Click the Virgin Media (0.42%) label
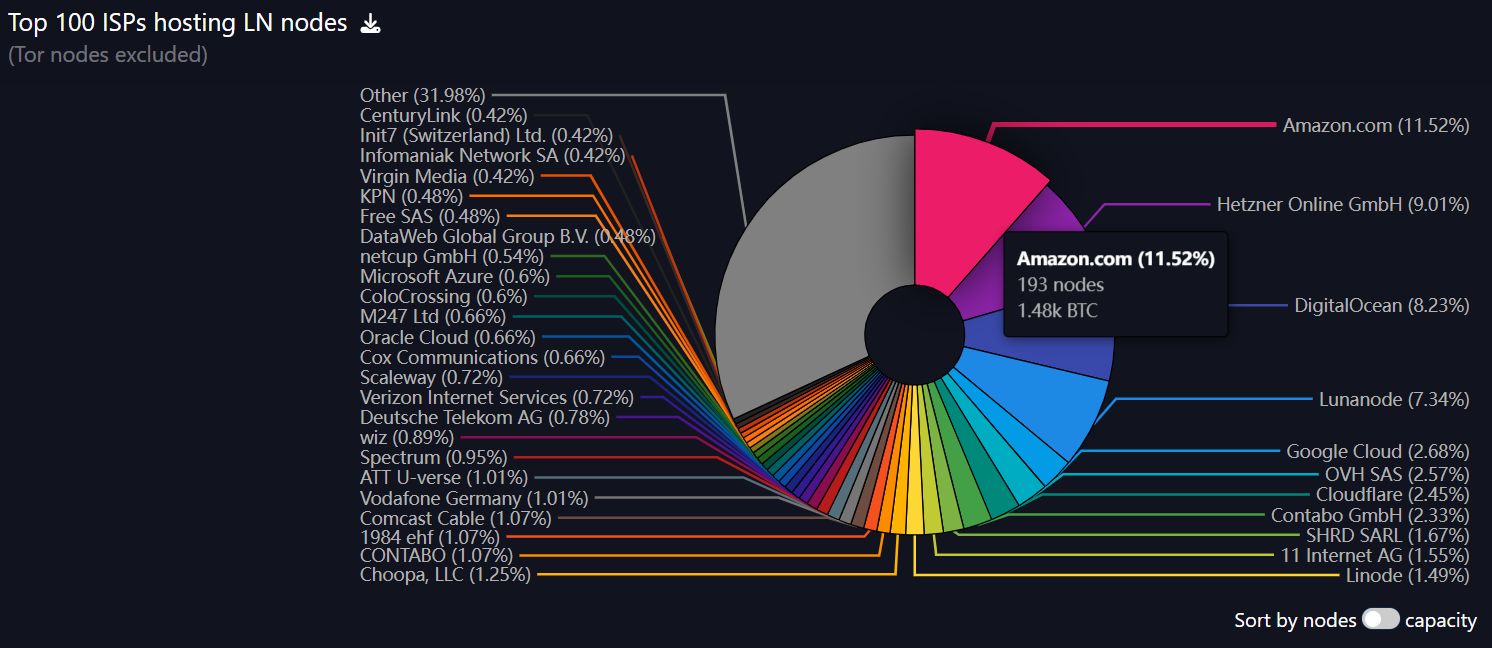The width and height of the screenshot is (1492, 648). point(447,176)
